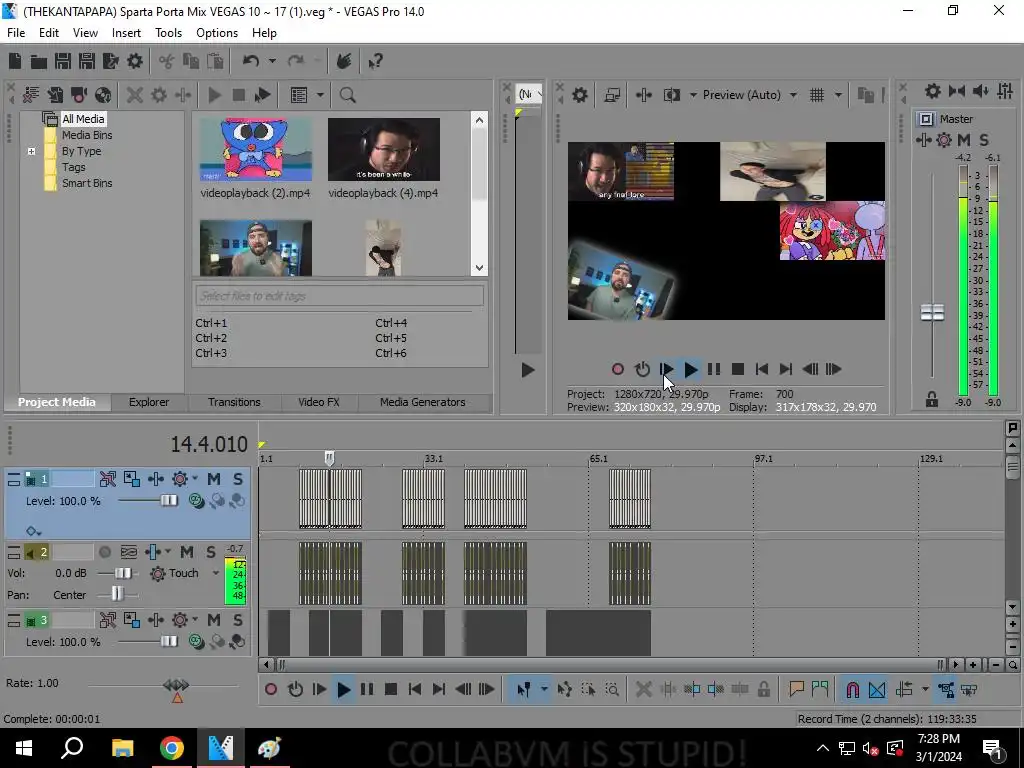Expand the By Type media bin

pos(31,152)
